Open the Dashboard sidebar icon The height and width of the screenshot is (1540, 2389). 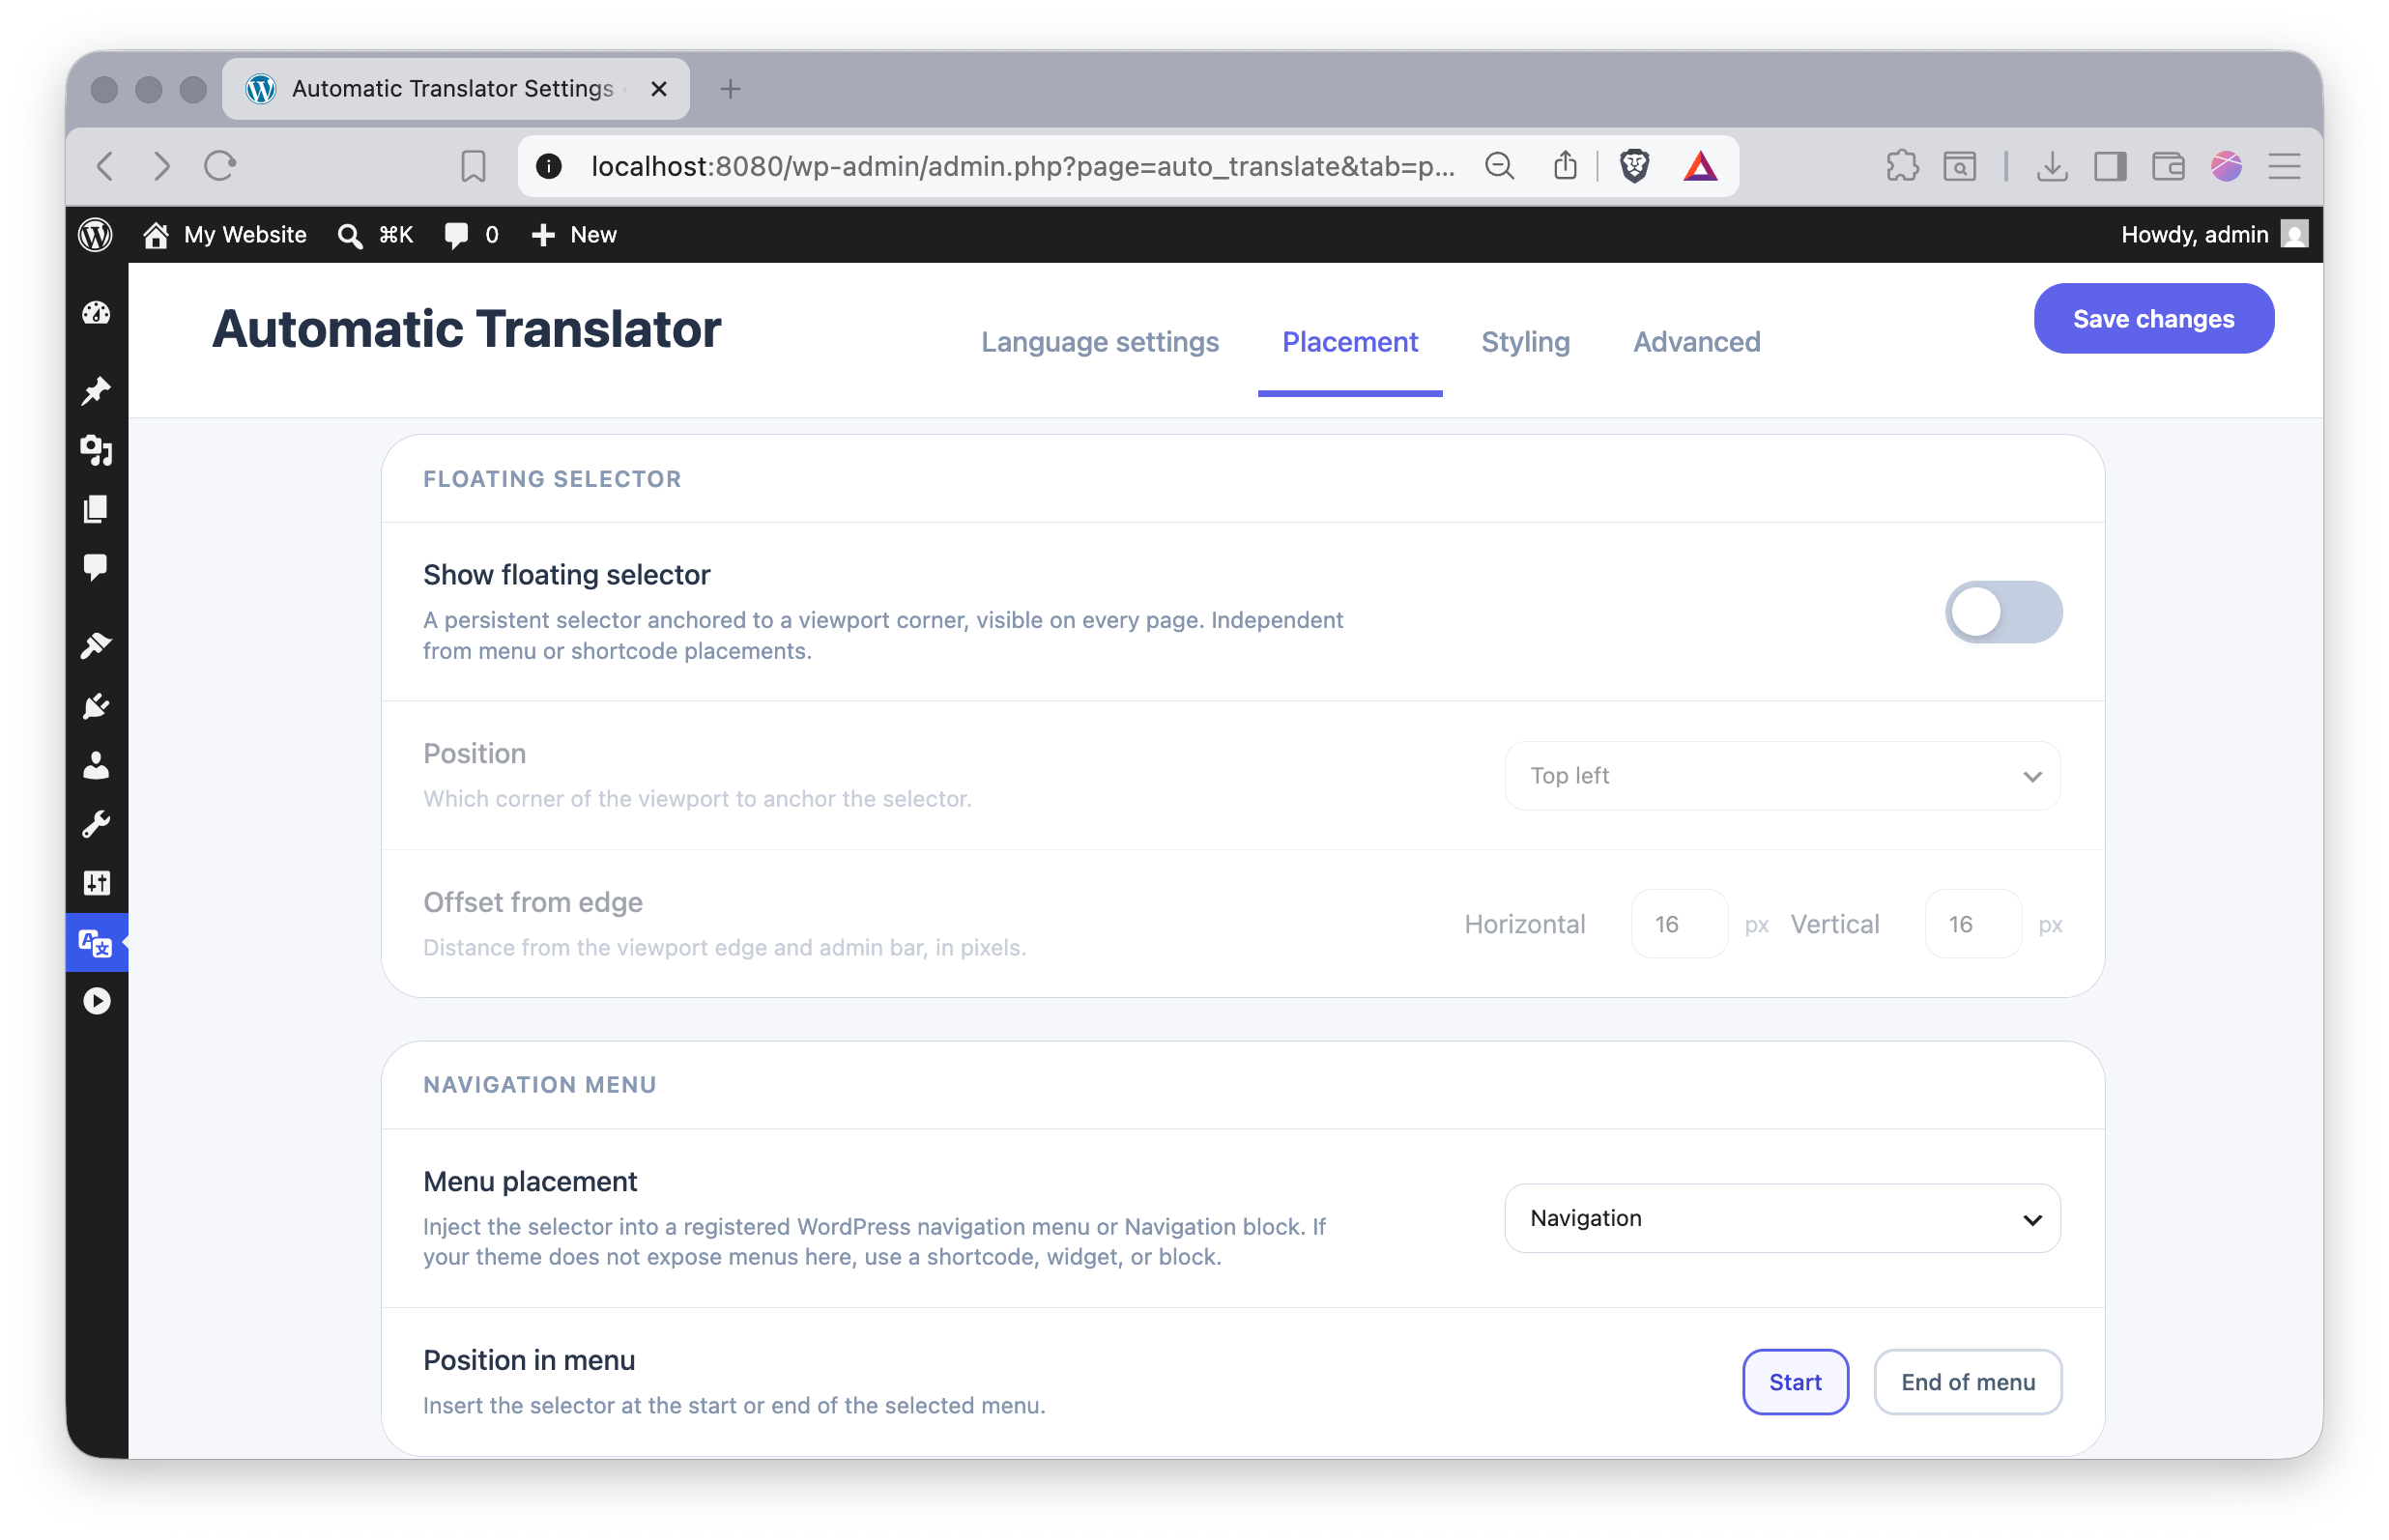(96, 314)
